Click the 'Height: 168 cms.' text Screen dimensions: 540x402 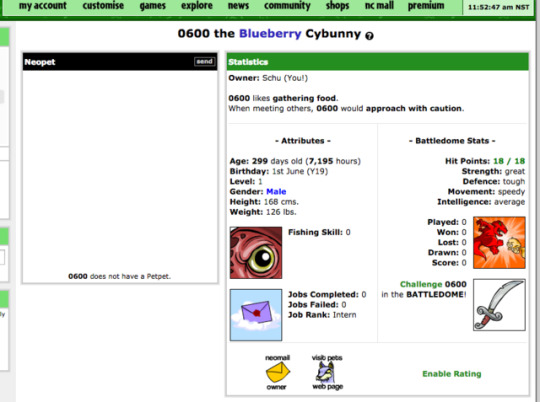(264, 202)
